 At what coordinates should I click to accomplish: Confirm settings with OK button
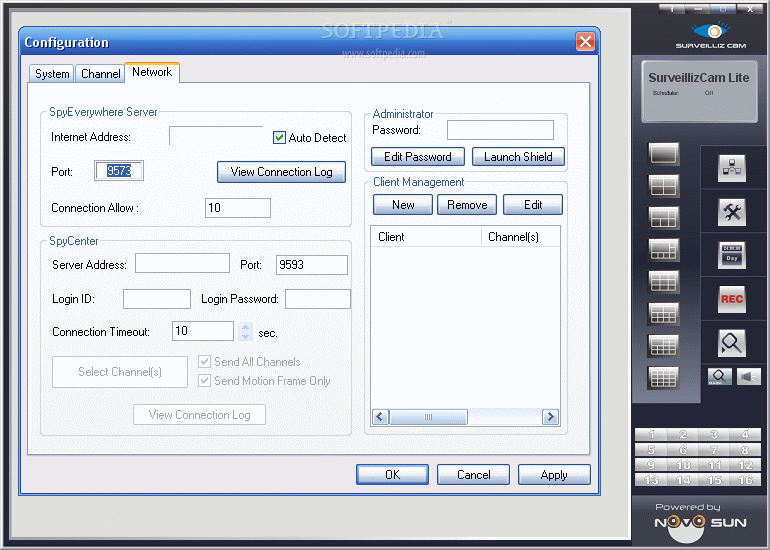pos(392,475)
